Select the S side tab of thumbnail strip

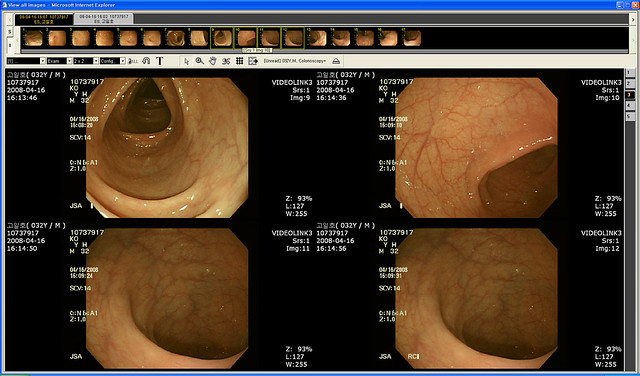(10, 32)
